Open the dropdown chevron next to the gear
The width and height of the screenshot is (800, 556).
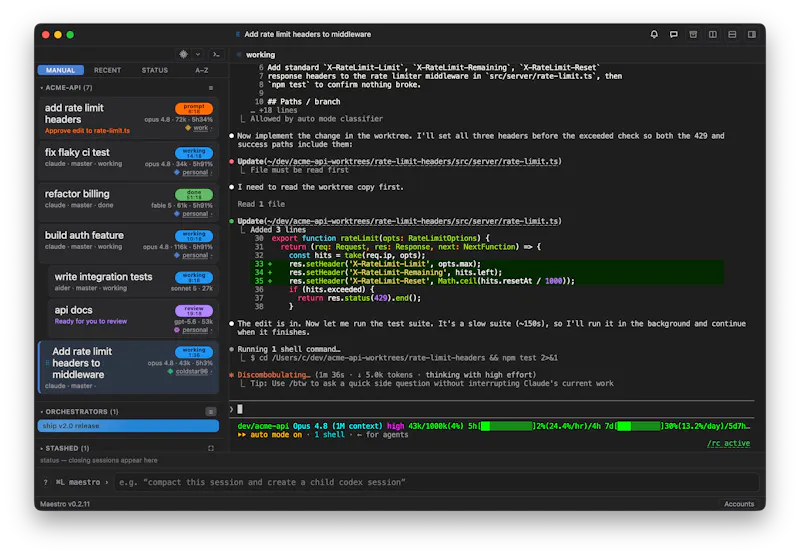[198, 54]
